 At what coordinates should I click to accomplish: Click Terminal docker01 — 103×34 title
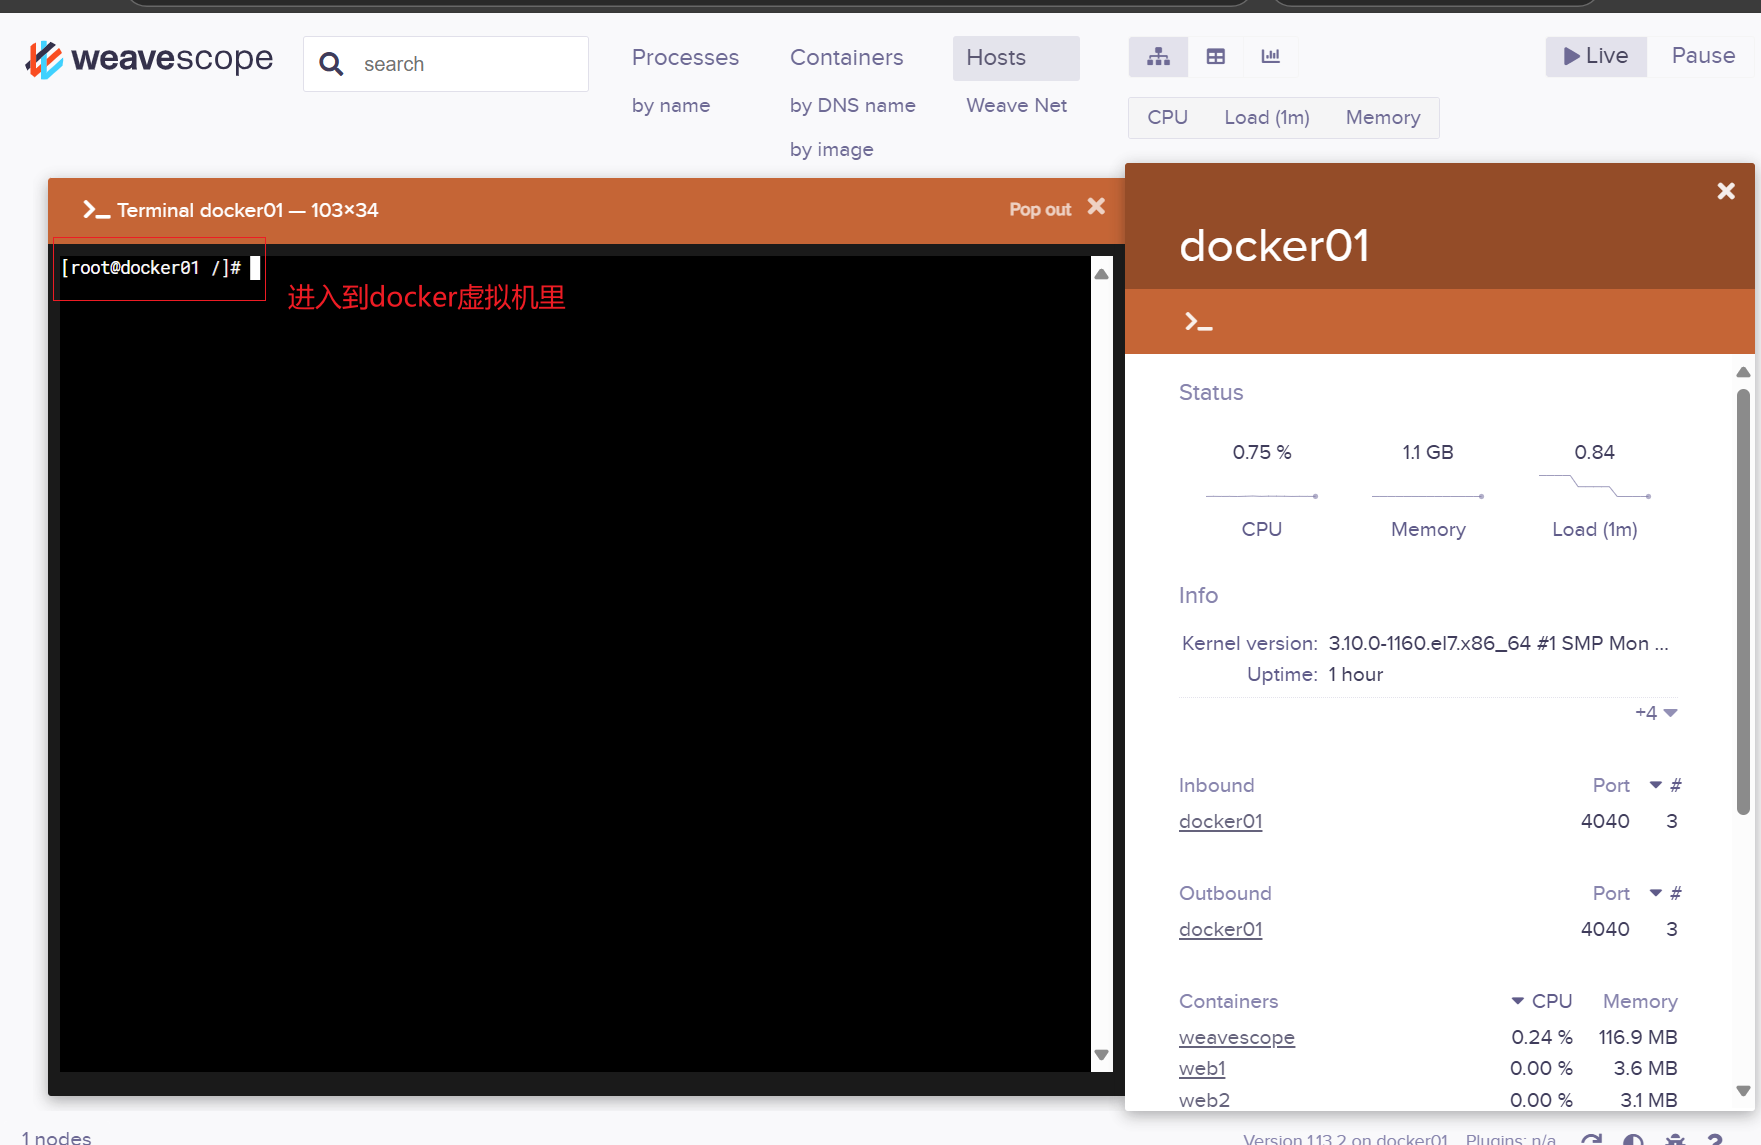247,210
